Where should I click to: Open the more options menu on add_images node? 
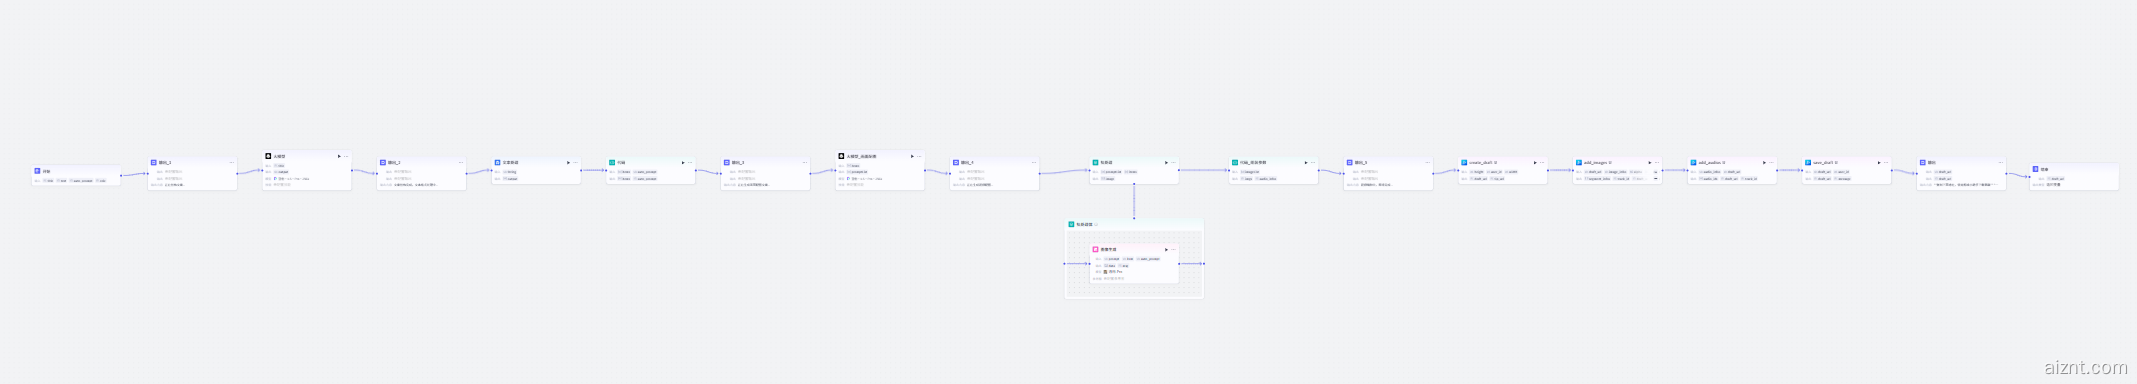click(x=1657, y=162)
